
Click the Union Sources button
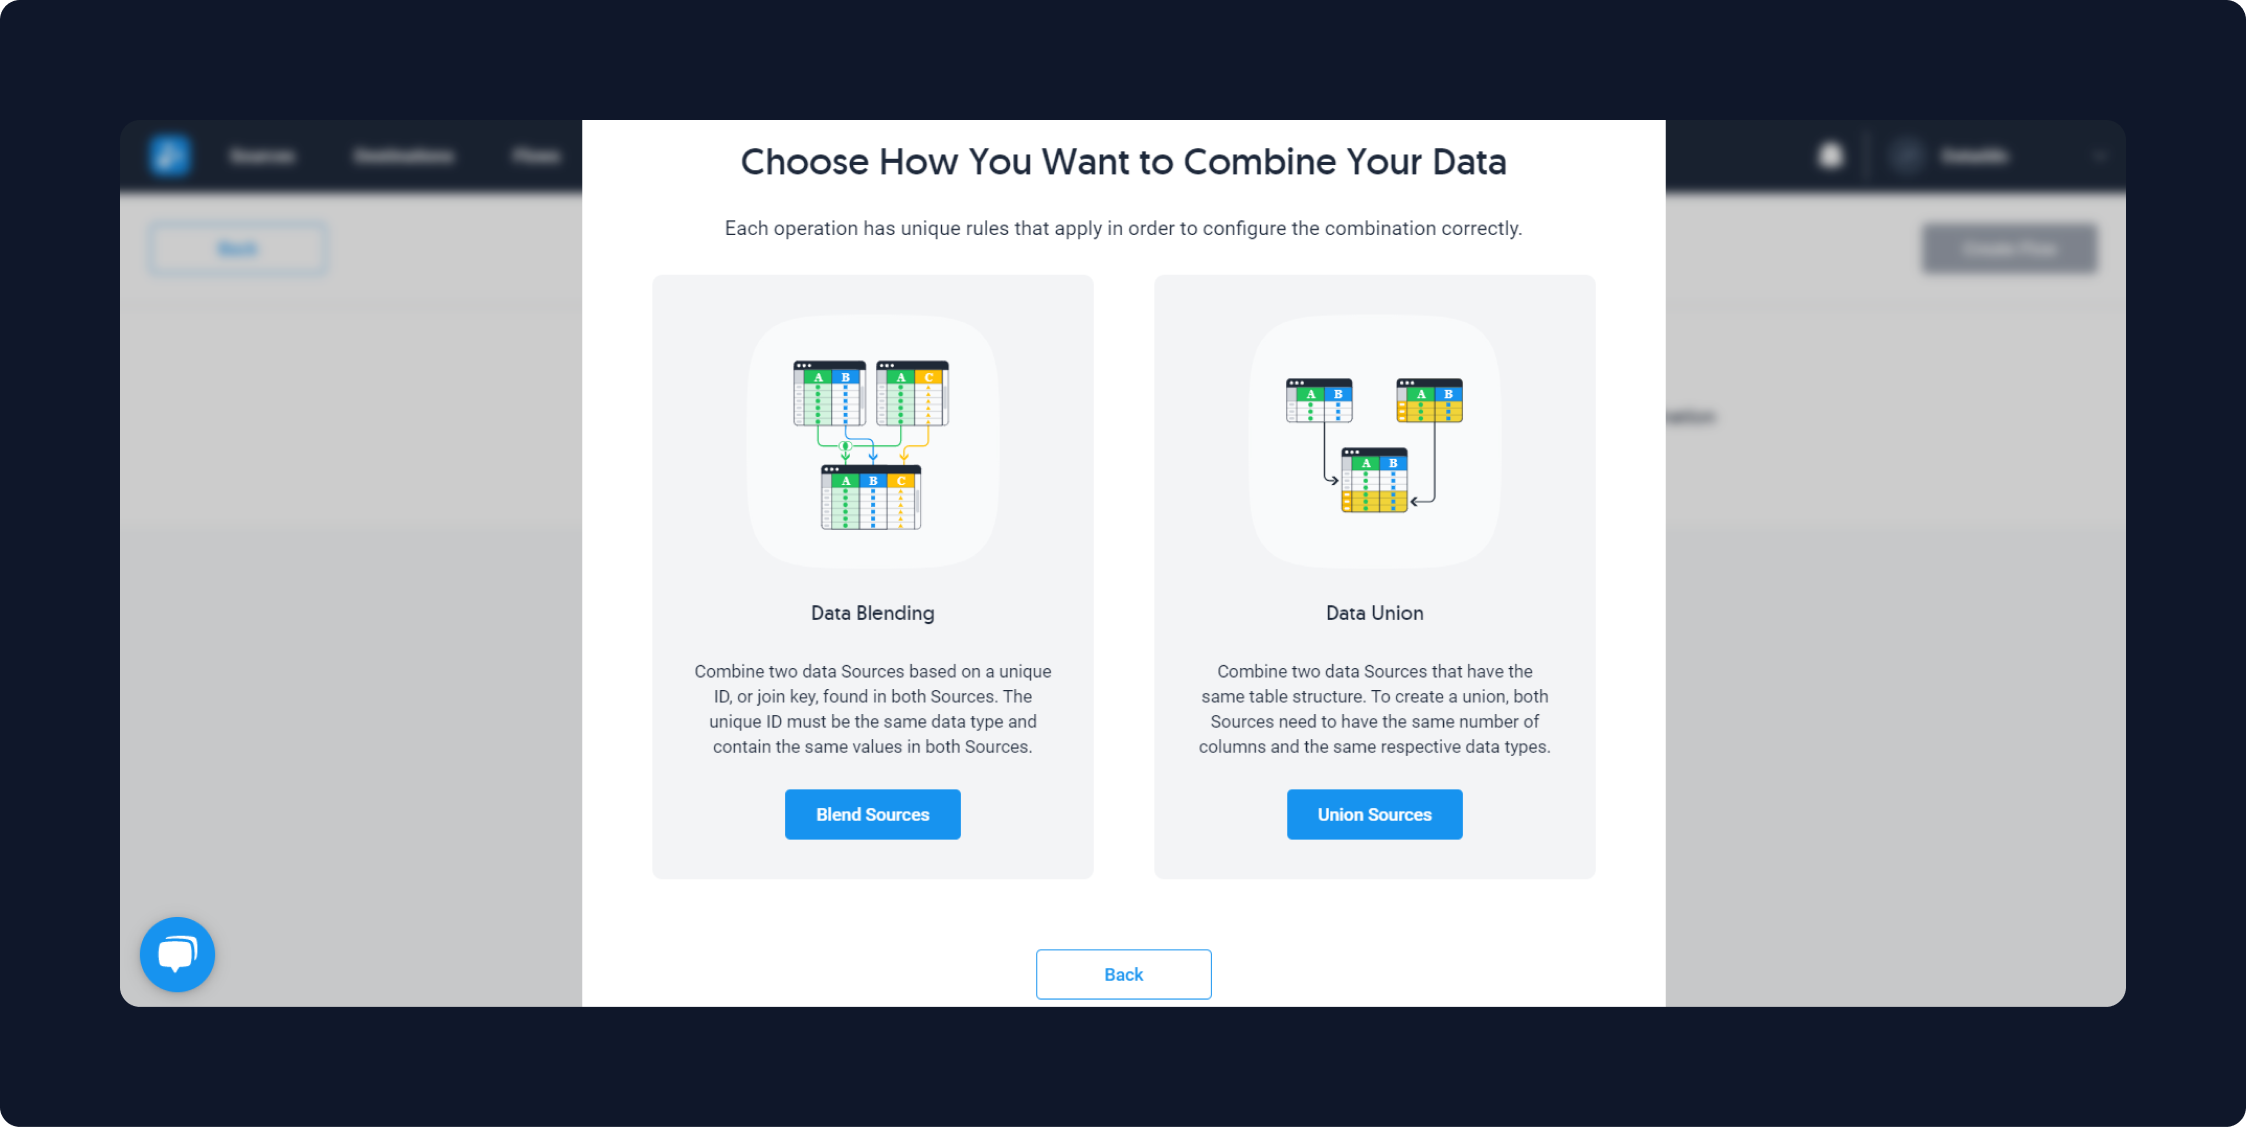pyautogui.click(x=1374, y=814)
